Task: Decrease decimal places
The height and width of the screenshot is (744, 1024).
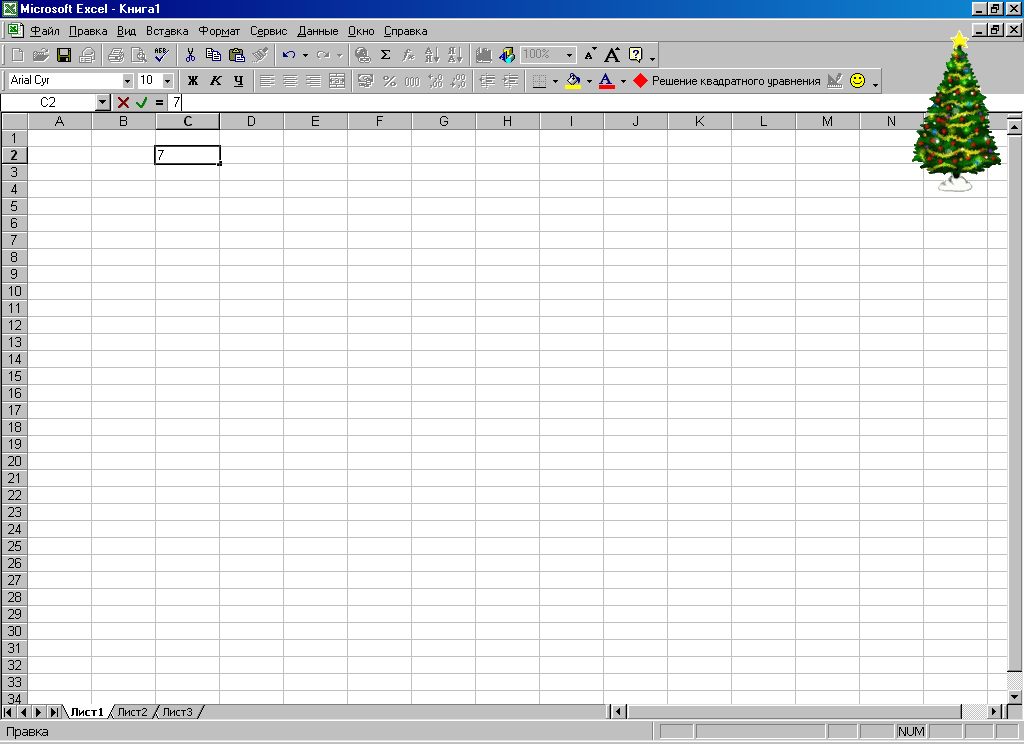Action: (x=458, y=81)
